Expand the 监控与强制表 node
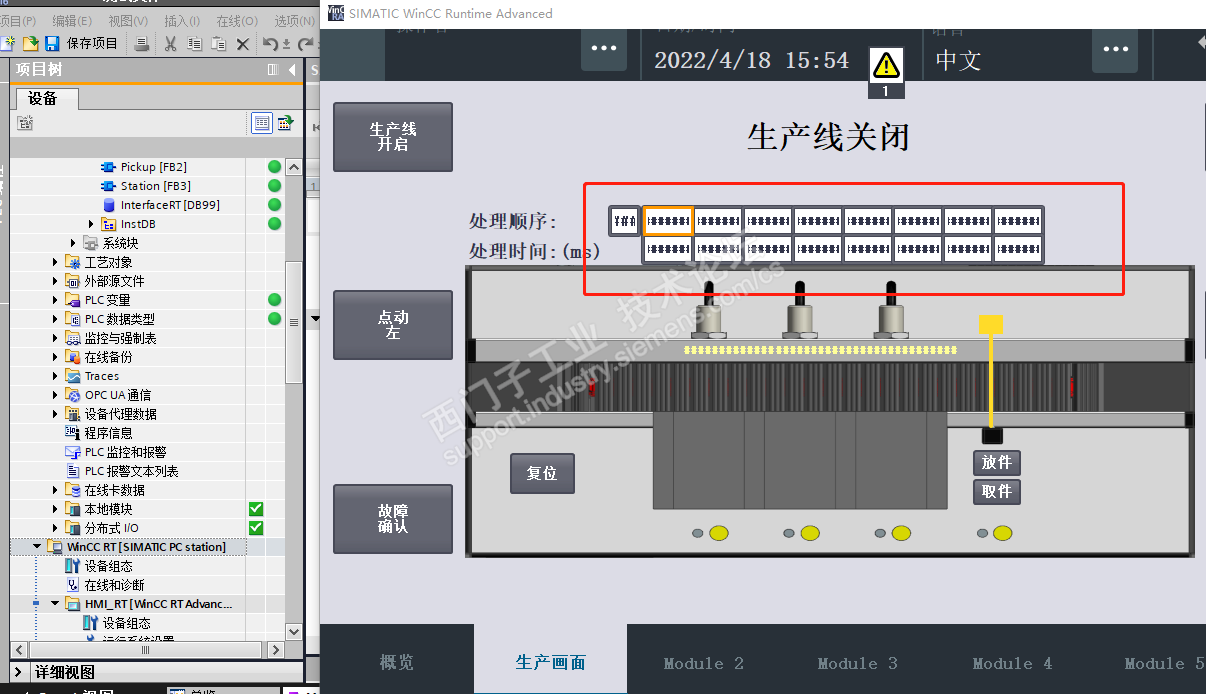The height and width of the screenshot is (694, 1206). pyautogui.click(x=55, y=338)
